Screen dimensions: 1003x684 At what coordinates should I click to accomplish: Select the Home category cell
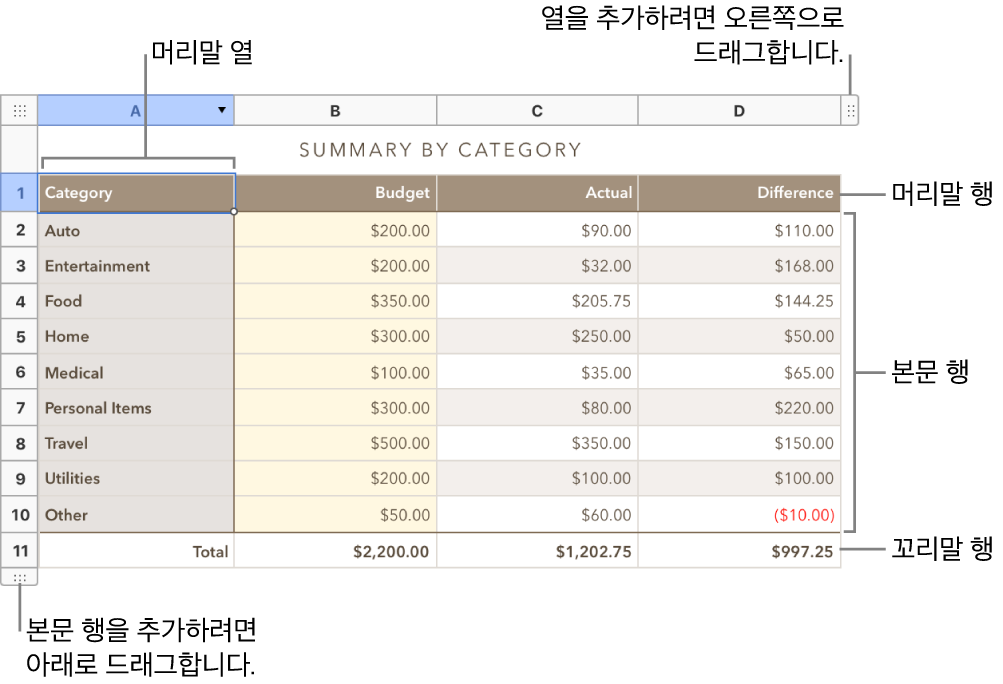[x=137, y=337]
